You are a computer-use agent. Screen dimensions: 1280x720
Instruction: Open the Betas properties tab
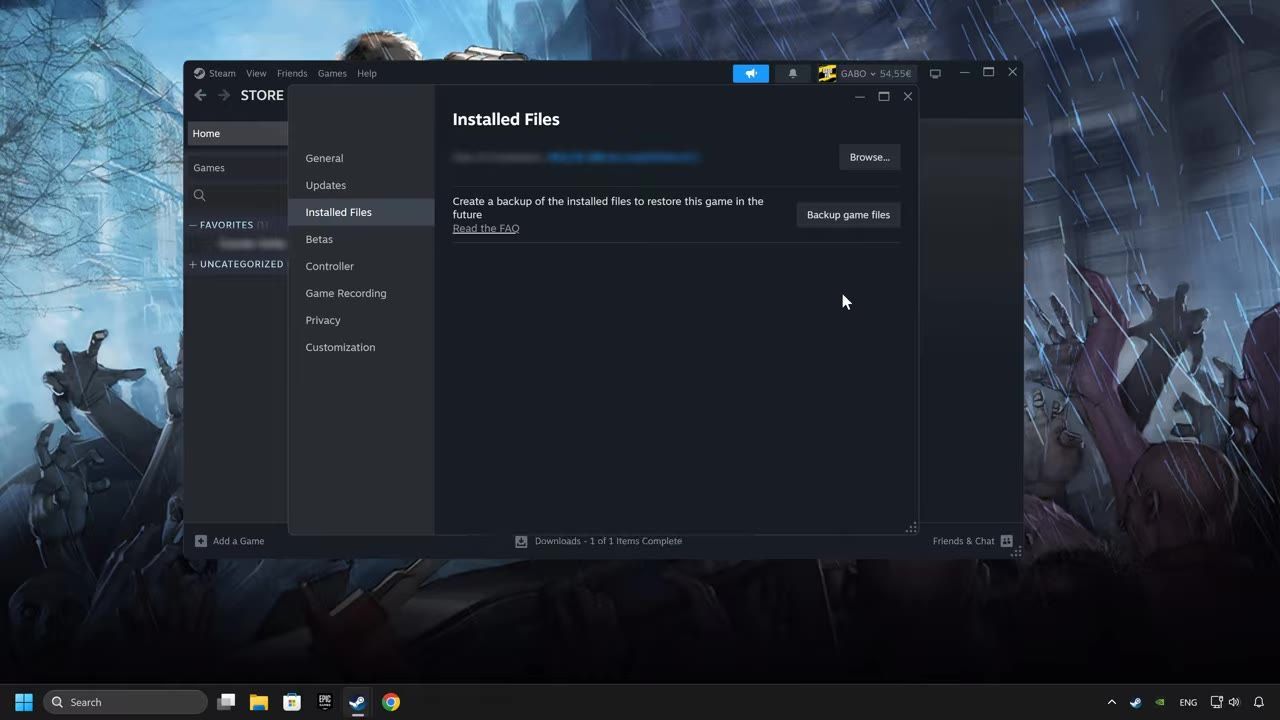point(361,239)
